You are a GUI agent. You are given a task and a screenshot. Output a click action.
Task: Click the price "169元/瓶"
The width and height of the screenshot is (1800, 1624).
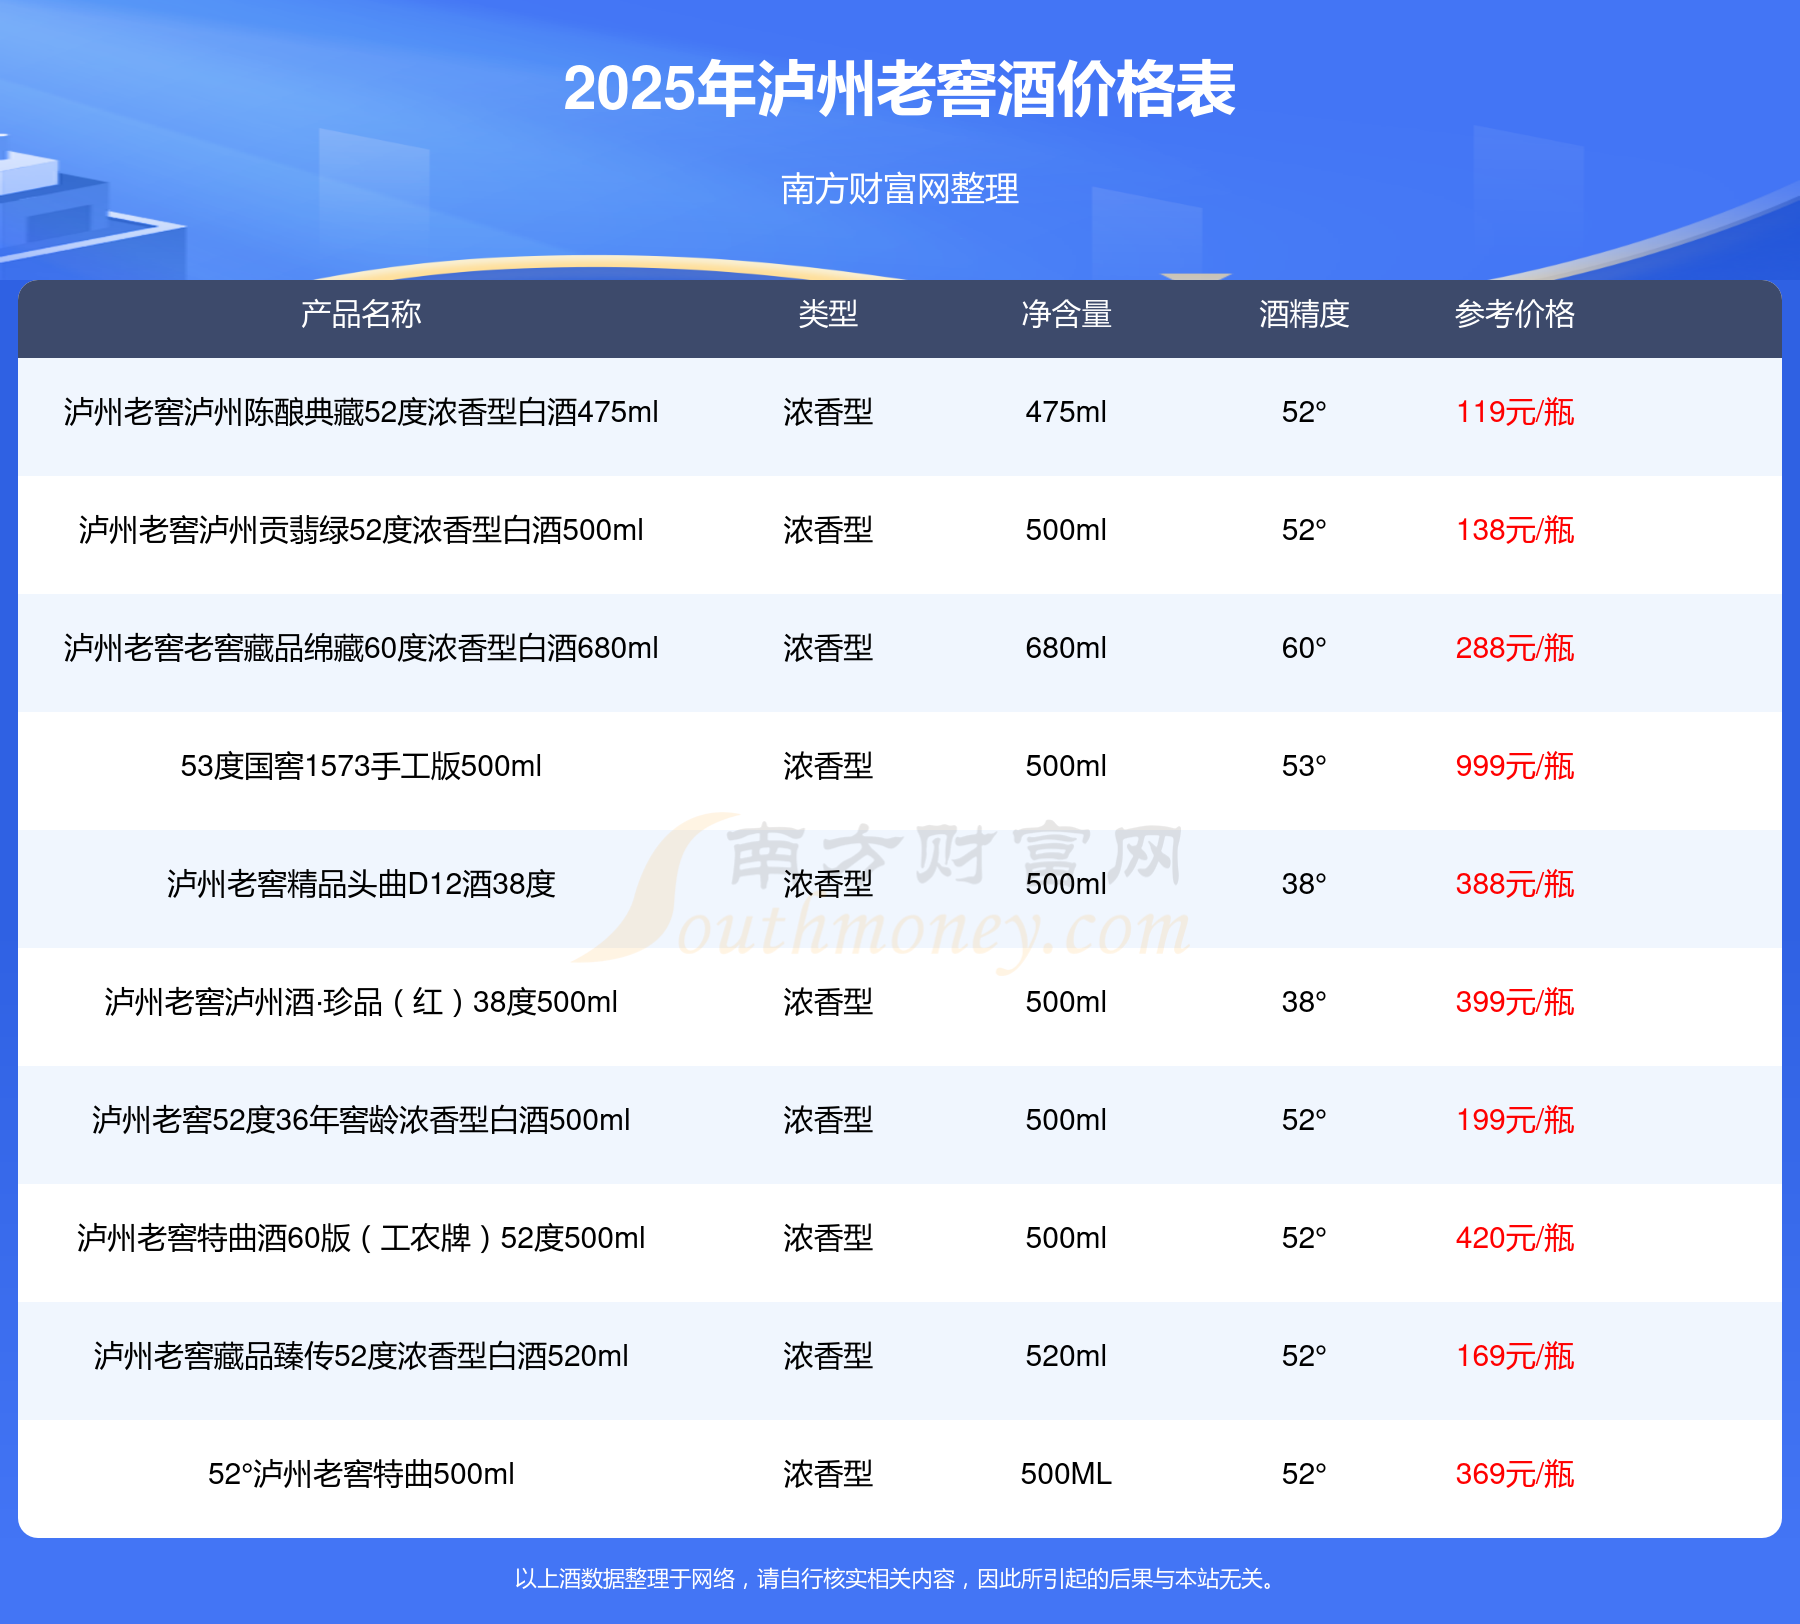[1515, 1356]
